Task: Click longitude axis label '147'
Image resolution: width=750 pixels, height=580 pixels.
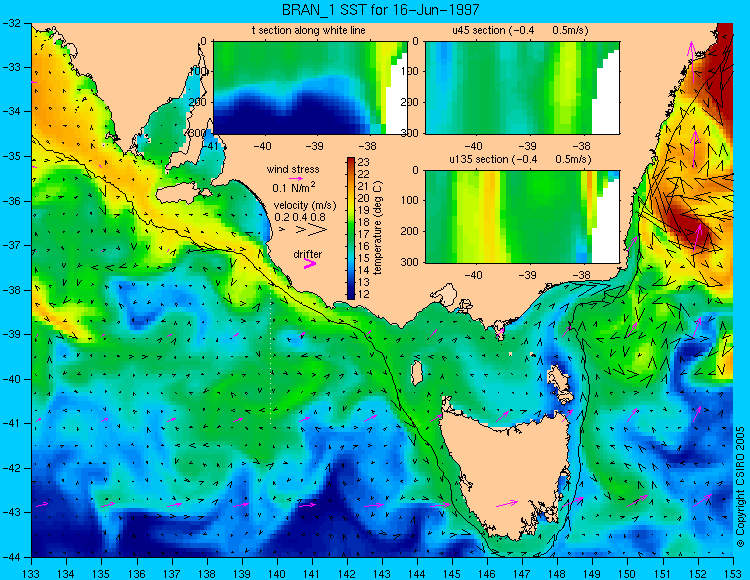Action: tap(522, 574)
